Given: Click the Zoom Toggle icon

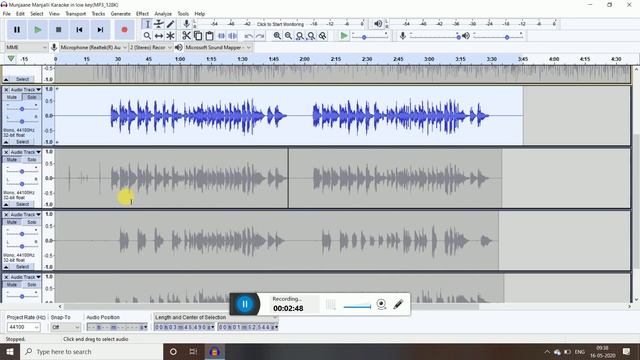Looking at the screenshot, I should (322, 36).
